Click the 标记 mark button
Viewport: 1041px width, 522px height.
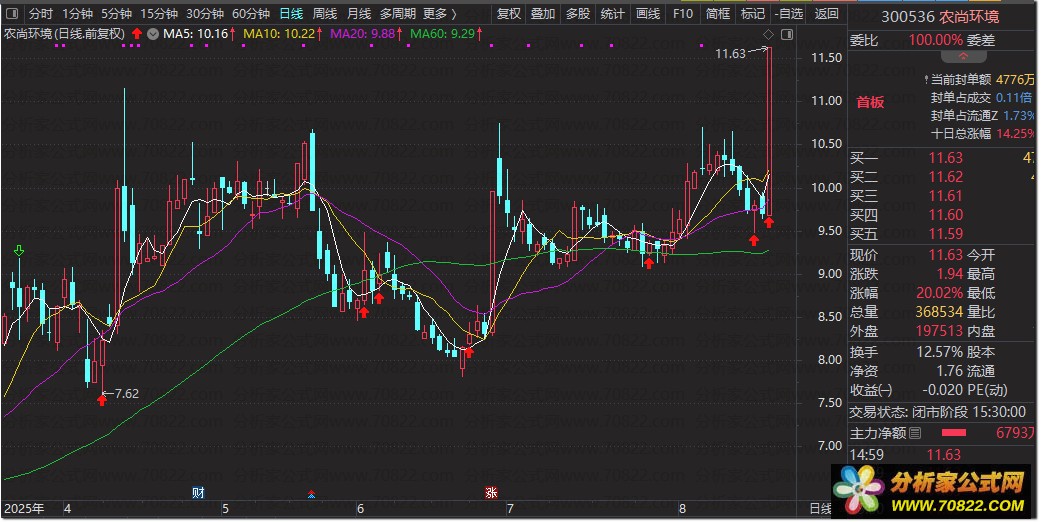pyautogui.click(x=753, y=13)
